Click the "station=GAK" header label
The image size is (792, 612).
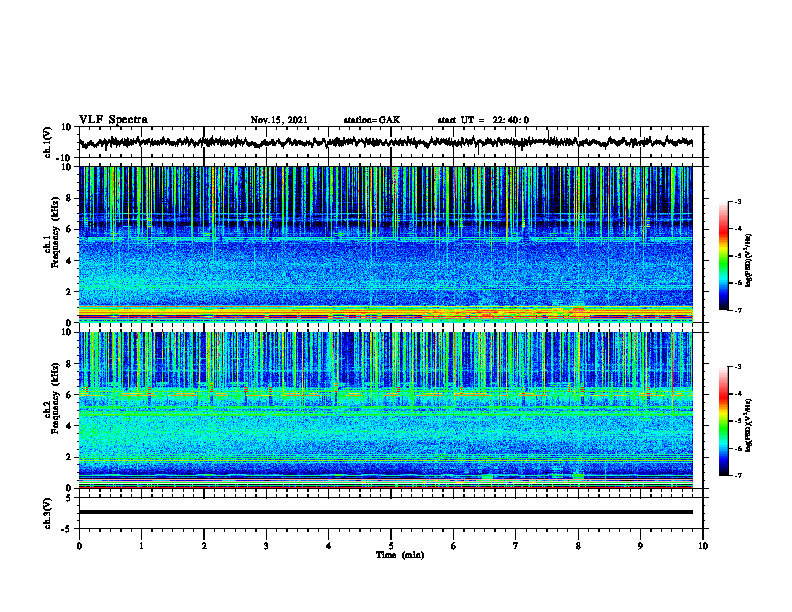372,120
